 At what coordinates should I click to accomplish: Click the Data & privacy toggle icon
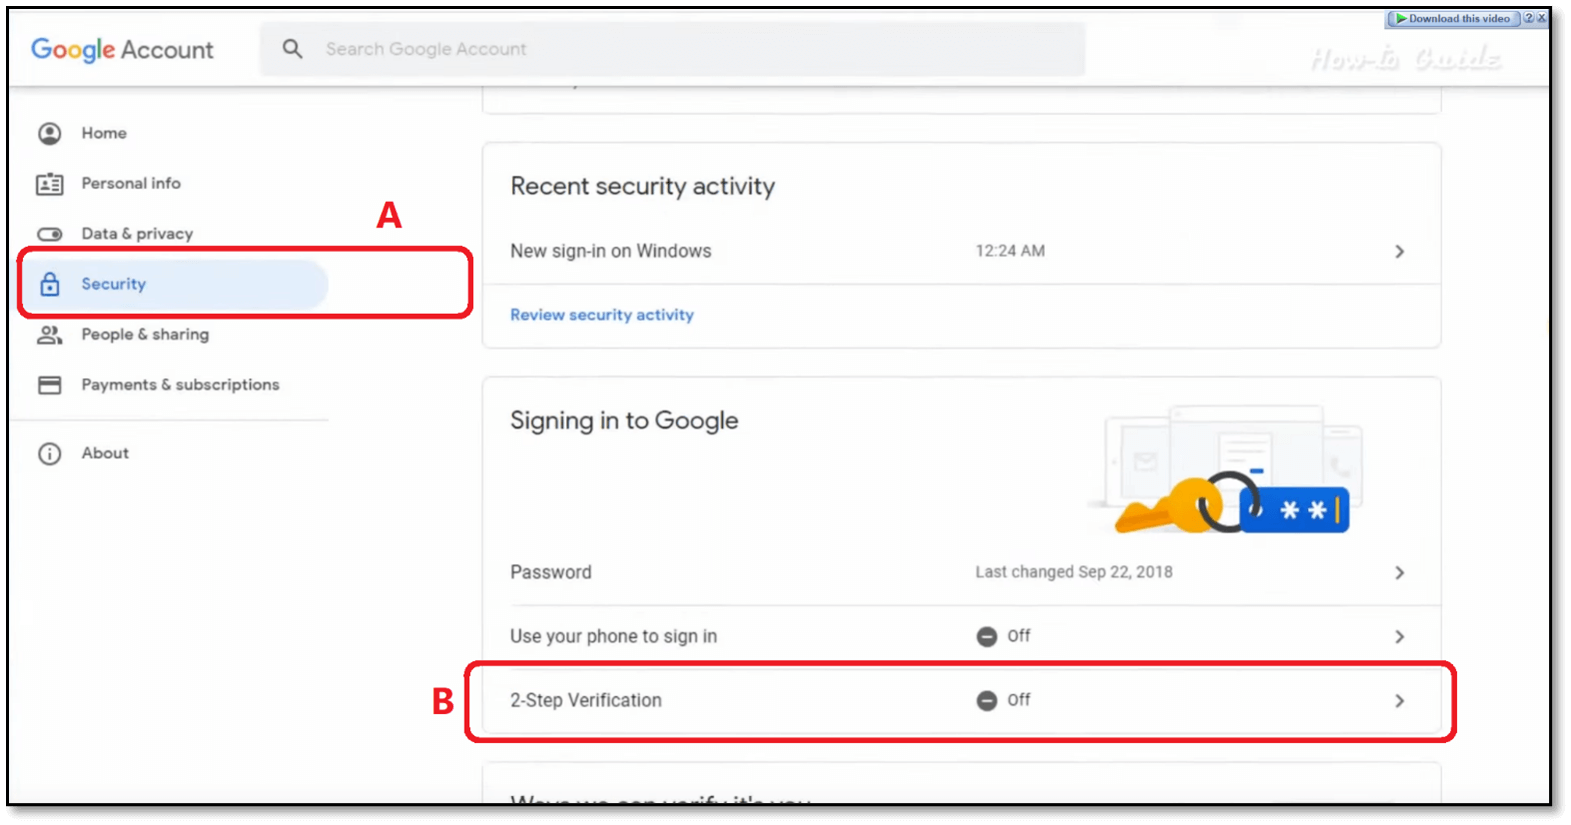[49, 234]
